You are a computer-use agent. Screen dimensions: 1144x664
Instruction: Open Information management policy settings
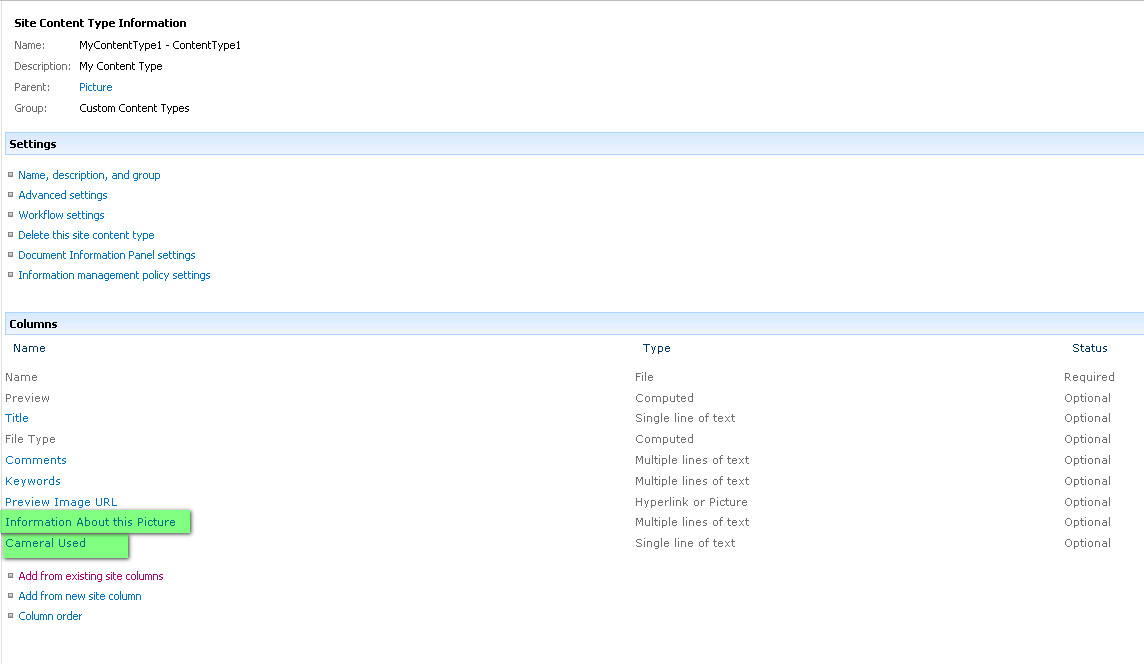click(x=114, y=275)
